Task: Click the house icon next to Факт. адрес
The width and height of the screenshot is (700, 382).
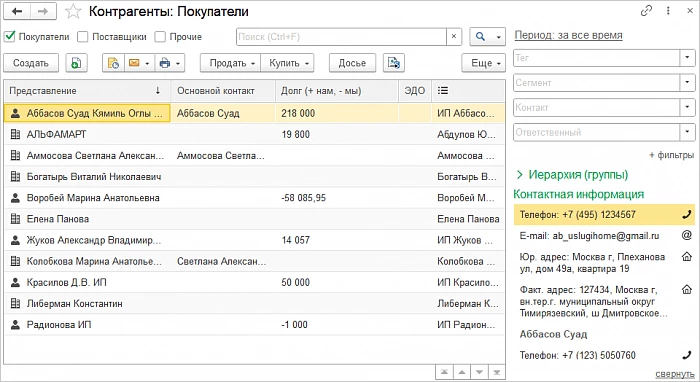Action: pyautogui.click(x=687, y=290)
